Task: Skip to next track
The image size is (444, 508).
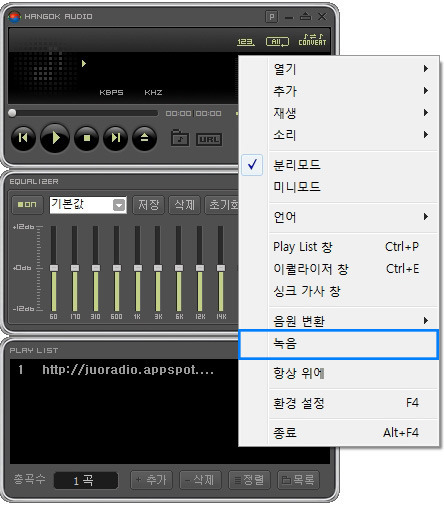Action: click(x=115, y=138)
